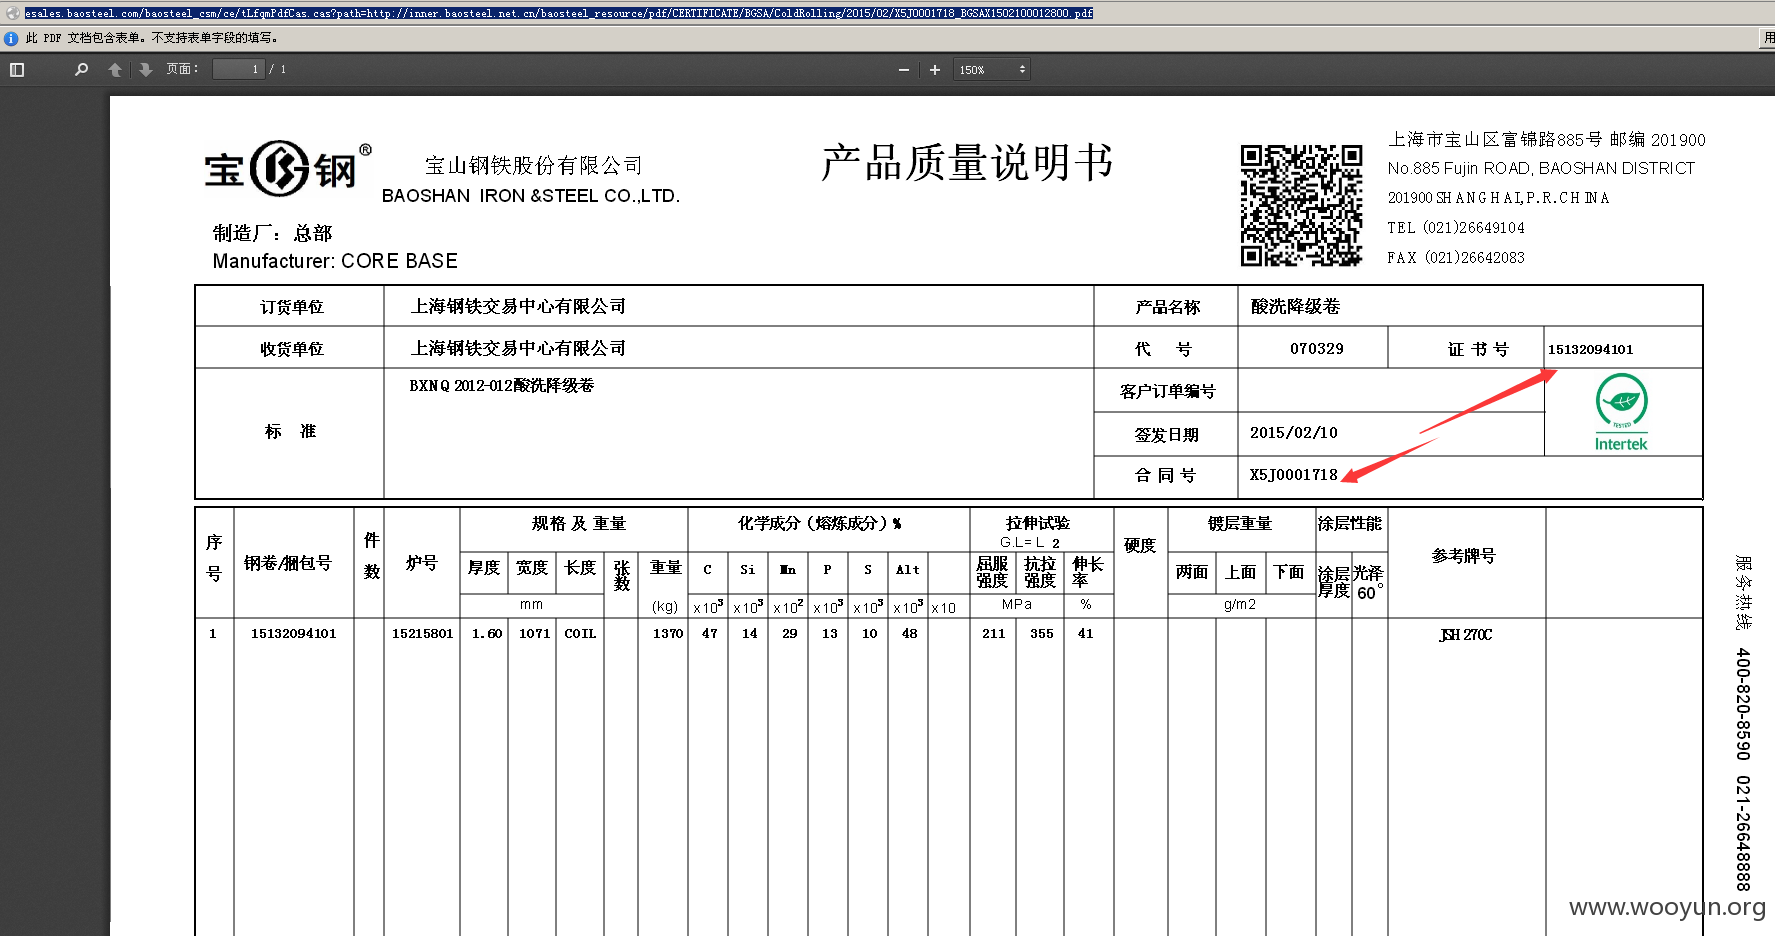Viewport: 1775px width, 936px height.
Task: Click the info icon in notification bar
Action: (11, 38)
